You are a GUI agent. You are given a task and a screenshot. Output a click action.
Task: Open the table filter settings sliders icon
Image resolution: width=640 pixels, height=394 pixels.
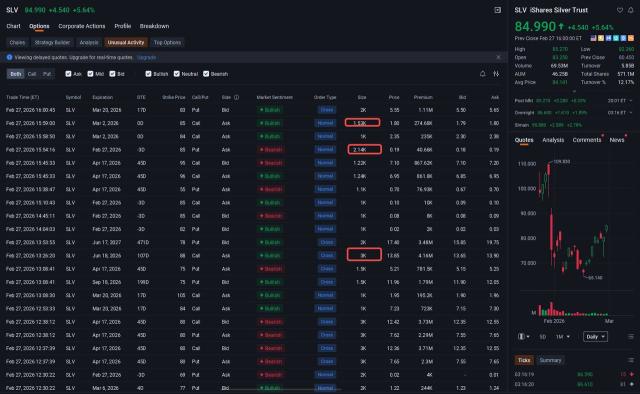[496, 74]
